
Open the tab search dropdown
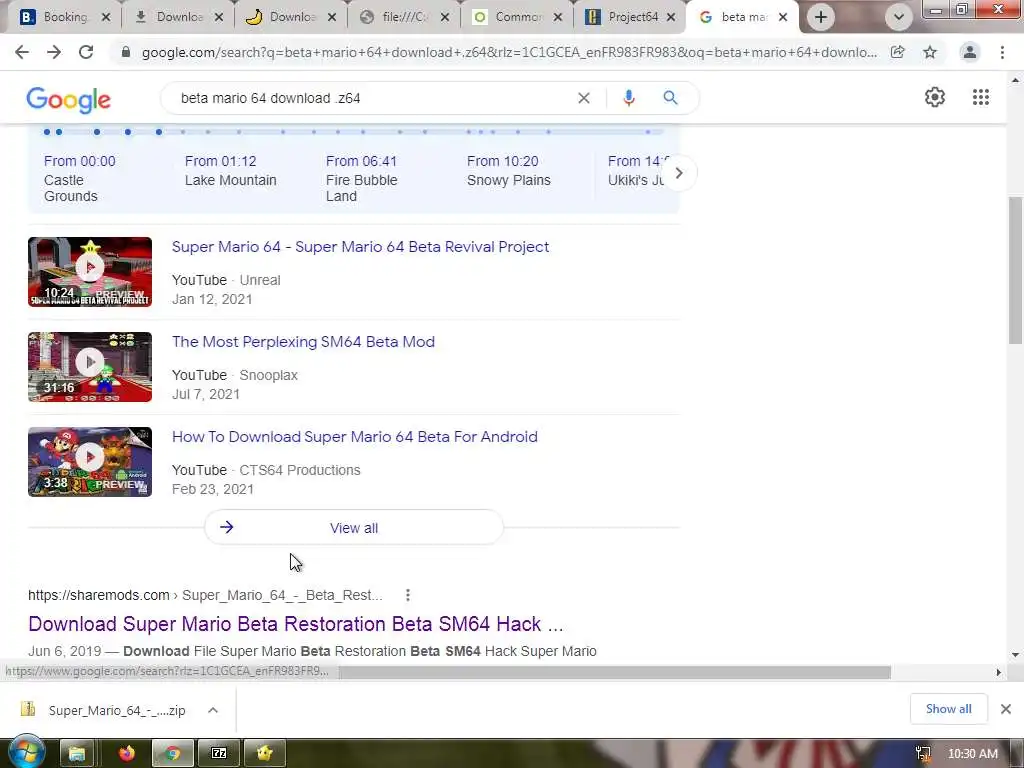pyautogui.click(x=899, y=17)
